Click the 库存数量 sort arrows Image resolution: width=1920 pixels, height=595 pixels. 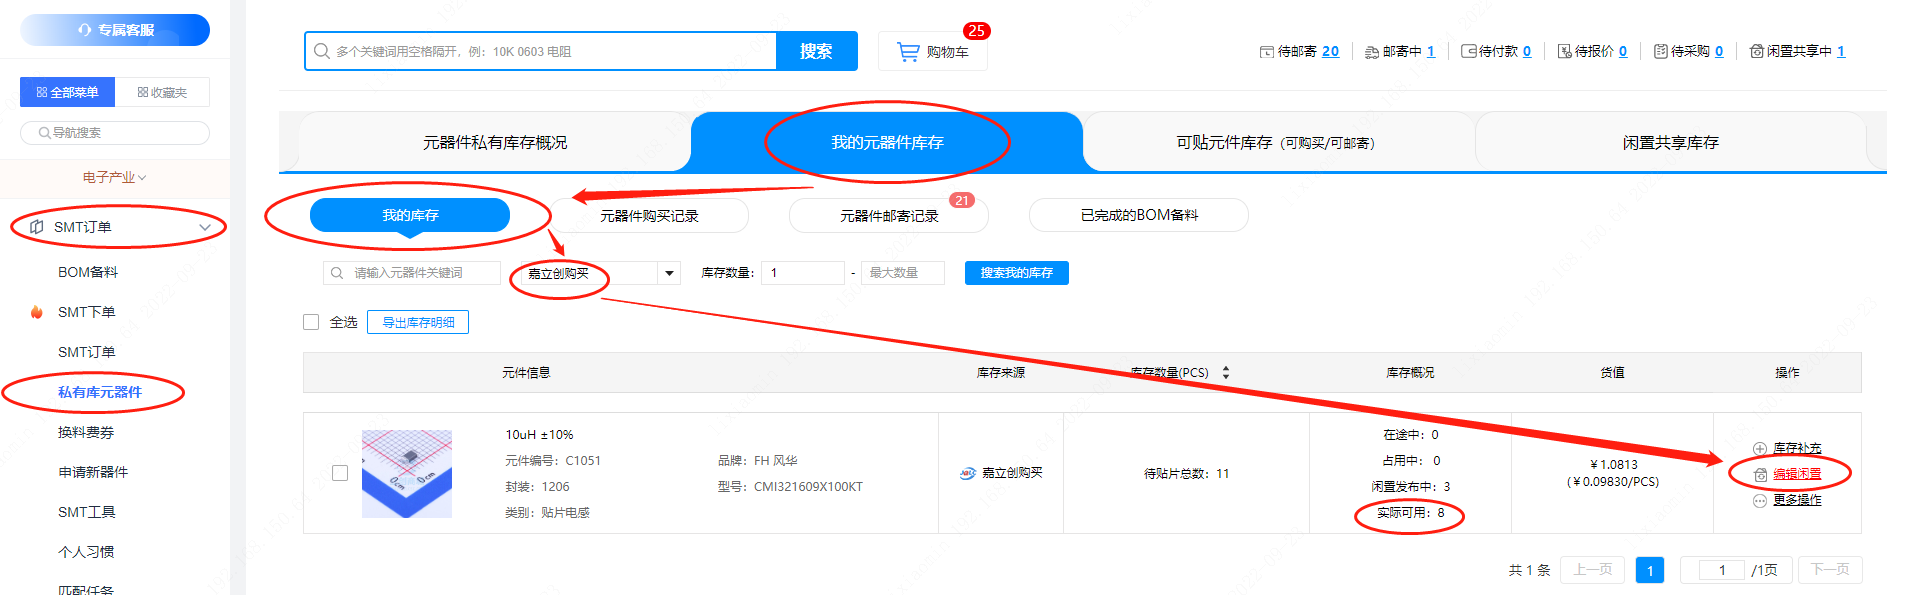(x=1226, y=373)
